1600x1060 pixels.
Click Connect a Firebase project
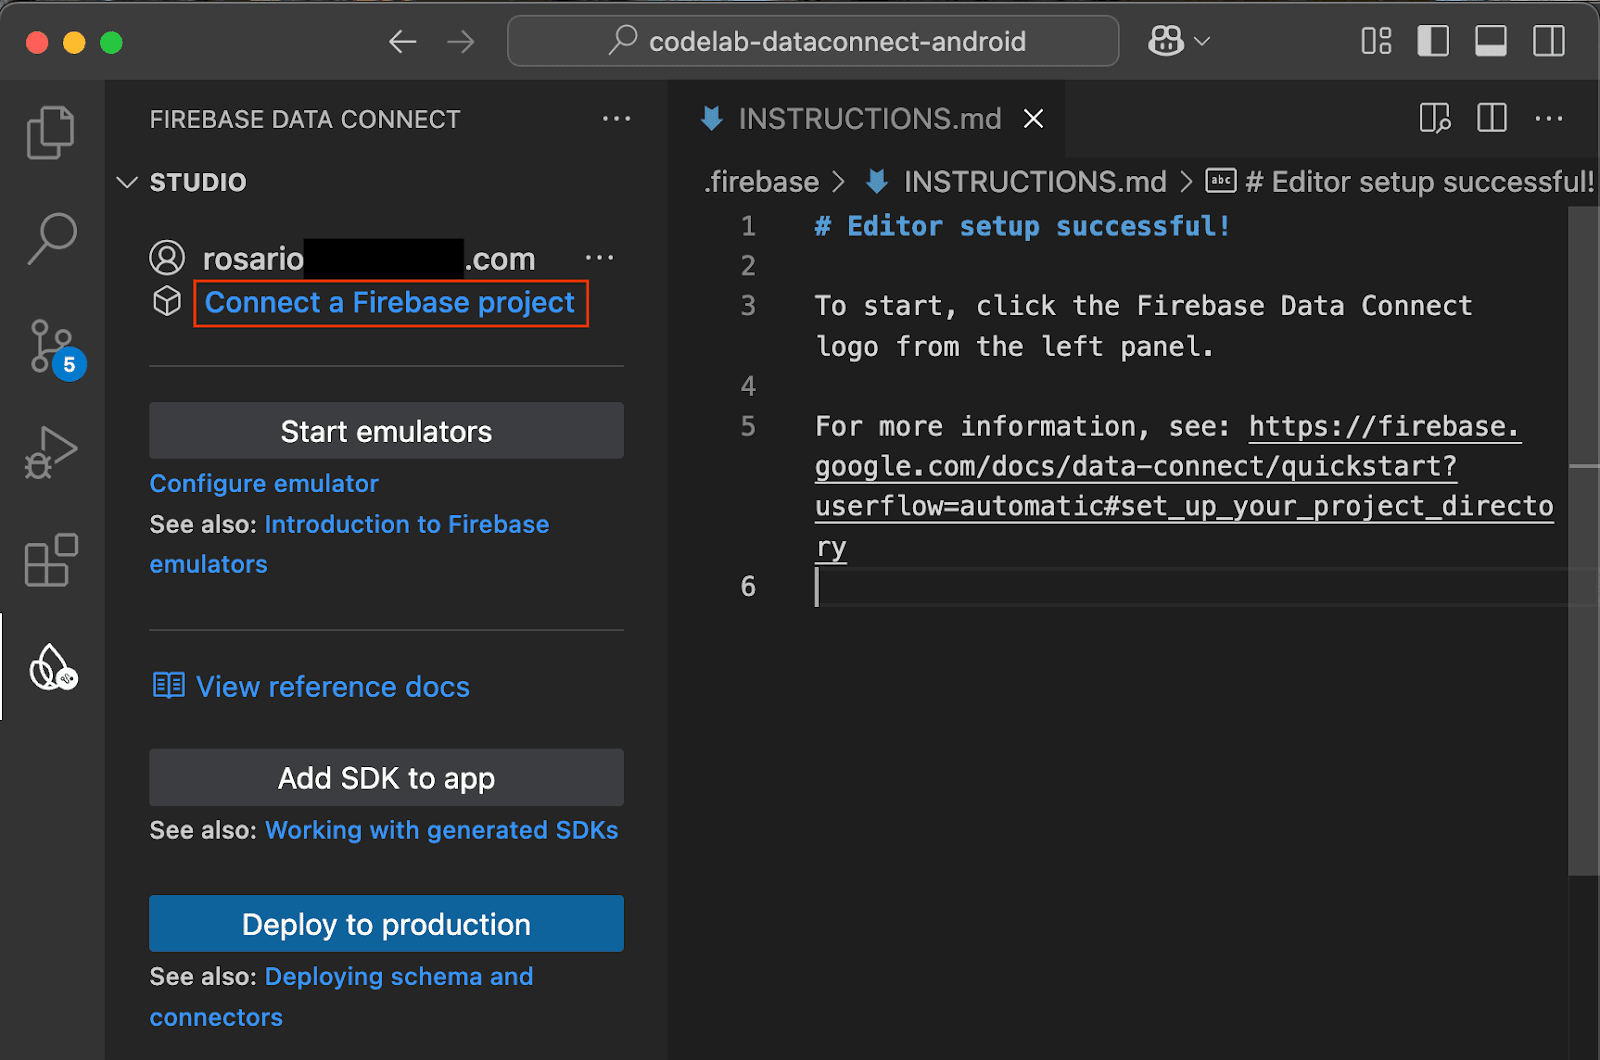(x=390, y=303)
